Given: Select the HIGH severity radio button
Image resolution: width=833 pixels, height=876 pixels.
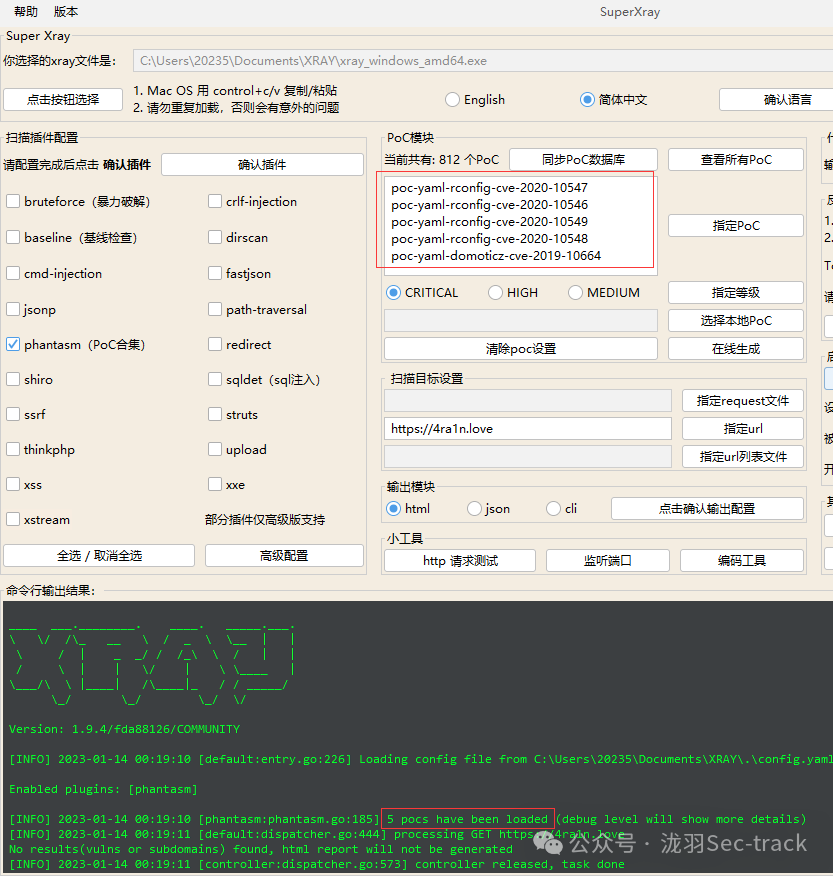Looking at the screenshot, I should click(495, 293).
